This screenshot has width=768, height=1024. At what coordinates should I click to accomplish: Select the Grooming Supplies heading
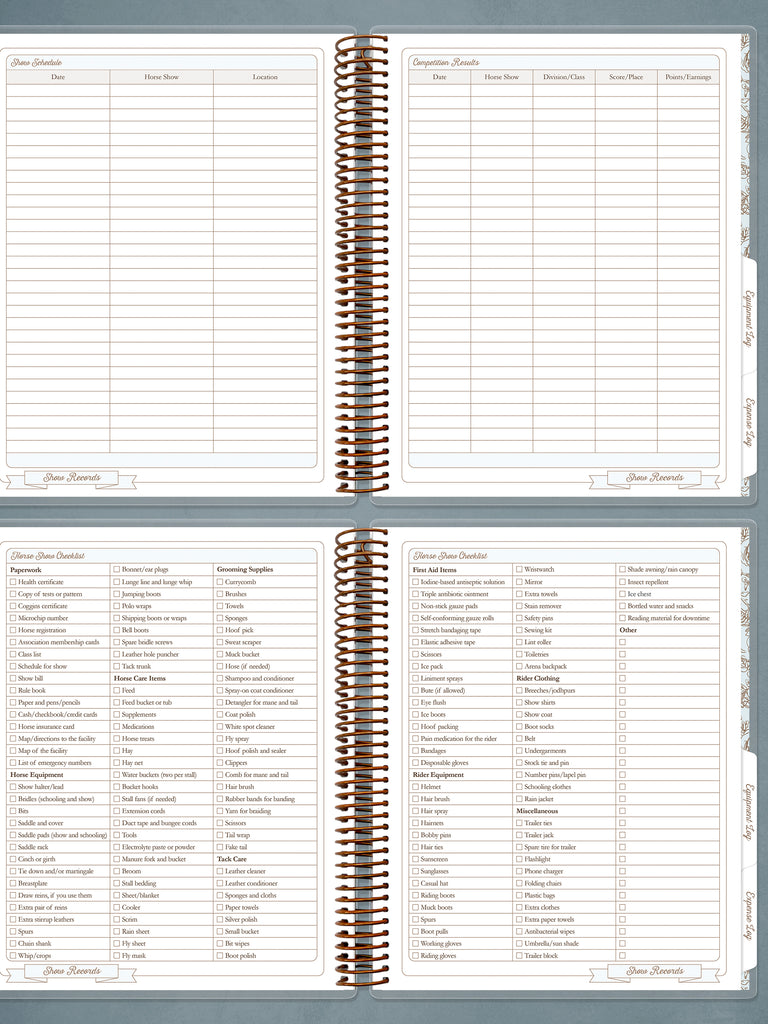click(x=245, y=569)
